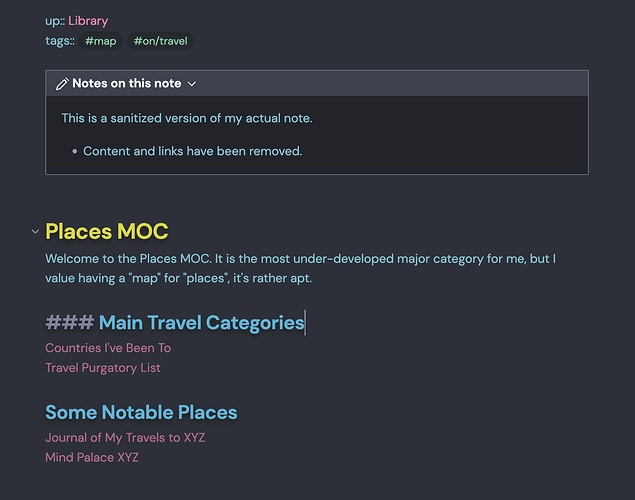The width and height of the screenshot is (635, 500).
Task: Select the #map tag
Action: pyautogui.click(x=100, y=41)
